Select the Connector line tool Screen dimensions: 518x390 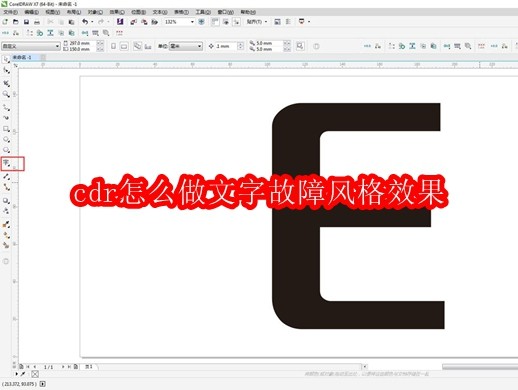(6, 187)
